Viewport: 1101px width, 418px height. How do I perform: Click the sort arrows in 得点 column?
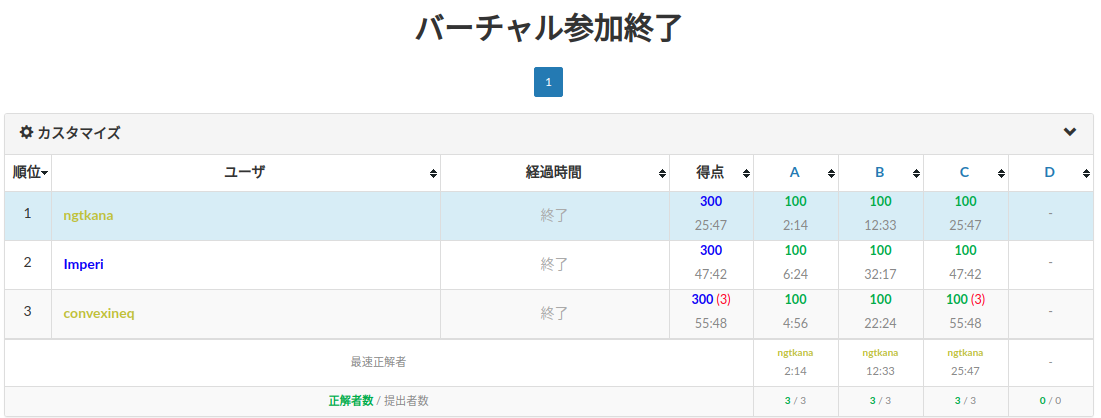746,174
